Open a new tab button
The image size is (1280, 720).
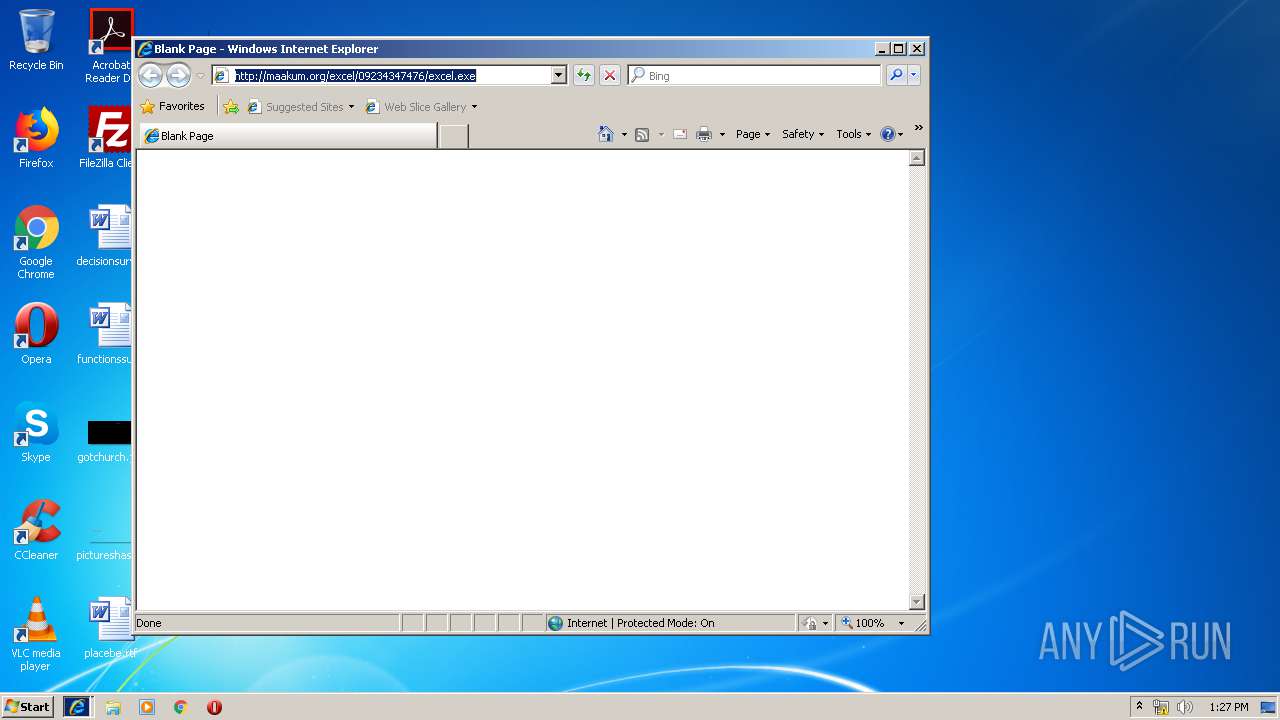coord(454,136)
